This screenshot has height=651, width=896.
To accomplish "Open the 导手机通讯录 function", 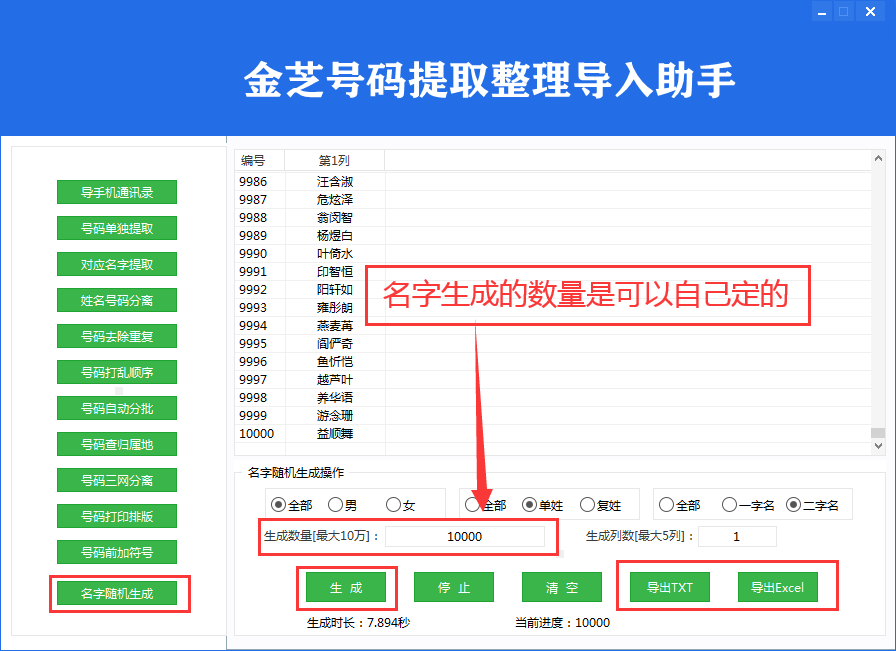I will tap(117, 191).
